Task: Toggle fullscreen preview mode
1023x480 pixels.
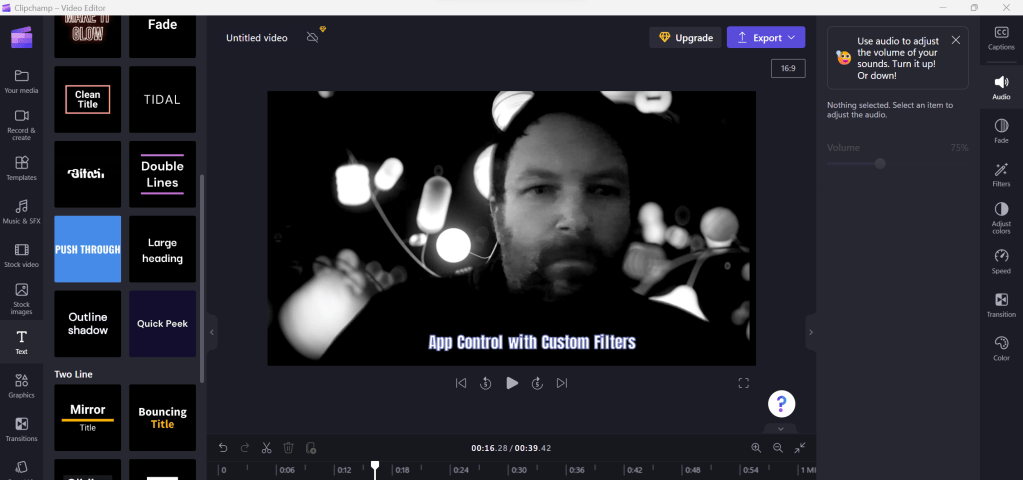Action: tap(743, 383)
